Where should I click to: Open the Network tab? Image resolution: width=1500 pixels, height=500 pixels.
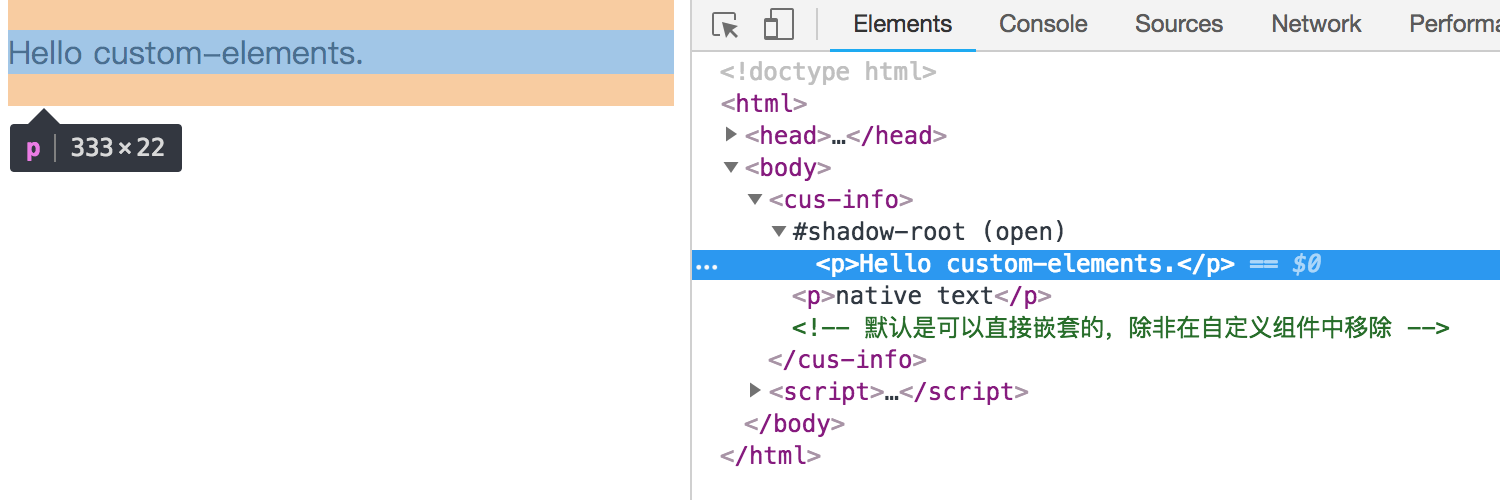coord(1316,25)
